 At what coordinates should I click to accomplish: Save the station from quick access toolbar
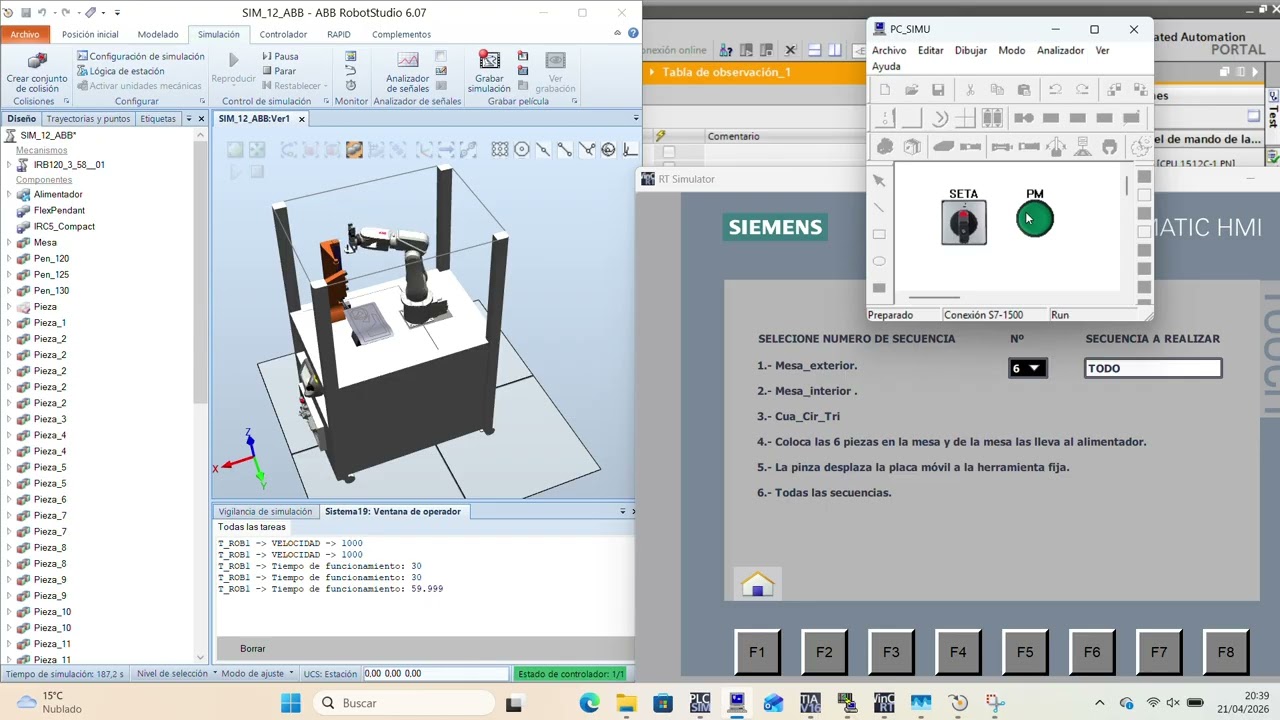[27, 13]
